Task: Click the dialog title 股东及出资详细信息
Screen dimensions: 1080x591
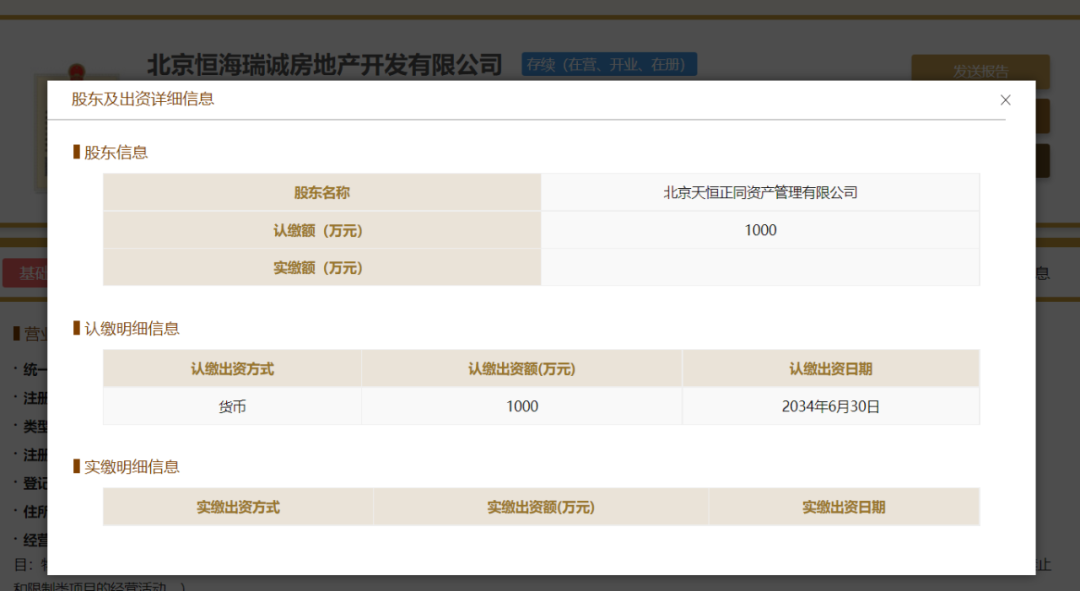Action: (x=143, y=99)
